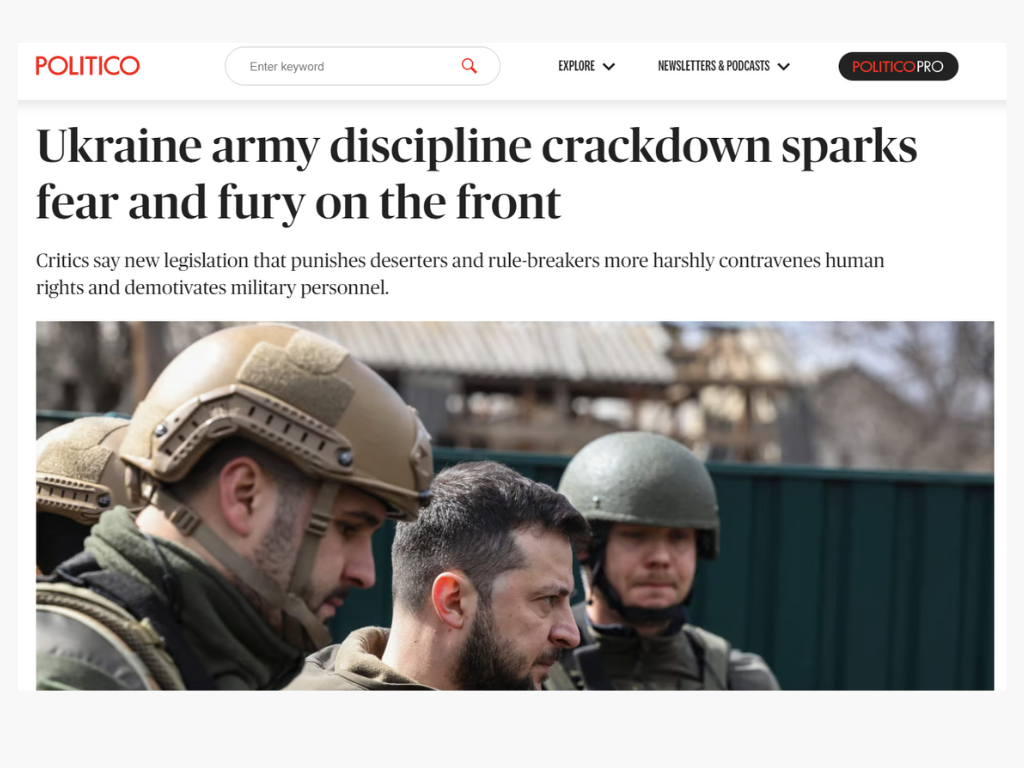Click the POLITICO logo in the header
This screenshot has width=1024, height=768.
coord(88,66)
